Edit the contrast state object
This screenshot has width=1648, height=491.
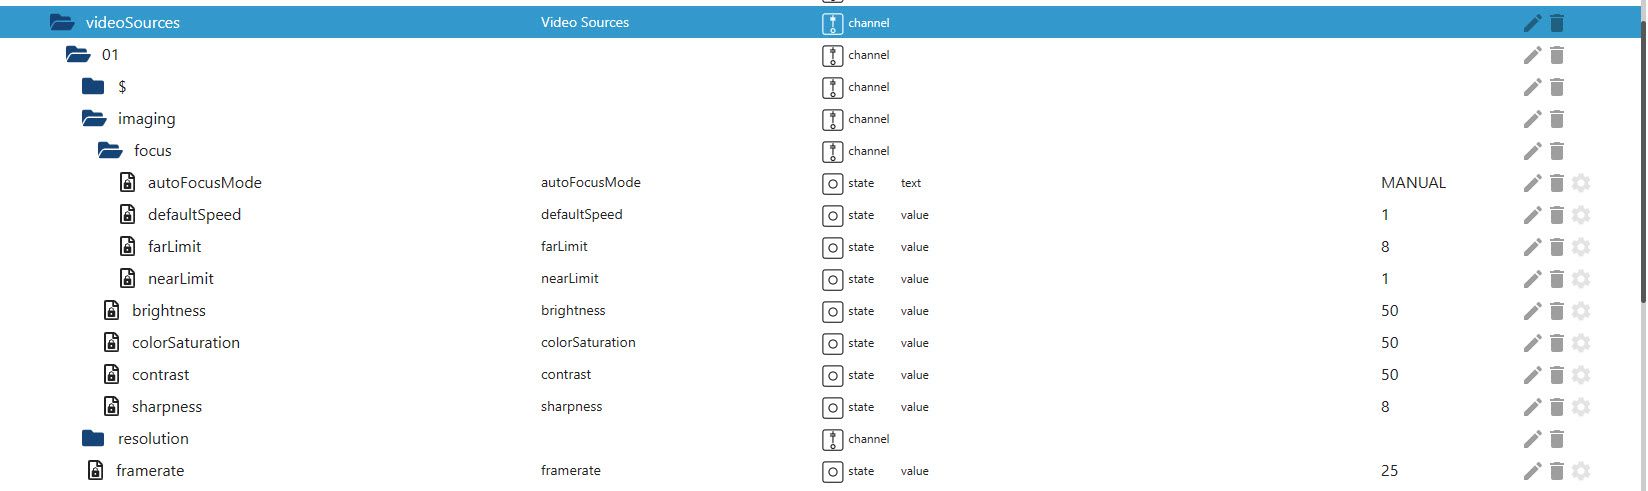pyautogui.click(x=1532, y=375)
